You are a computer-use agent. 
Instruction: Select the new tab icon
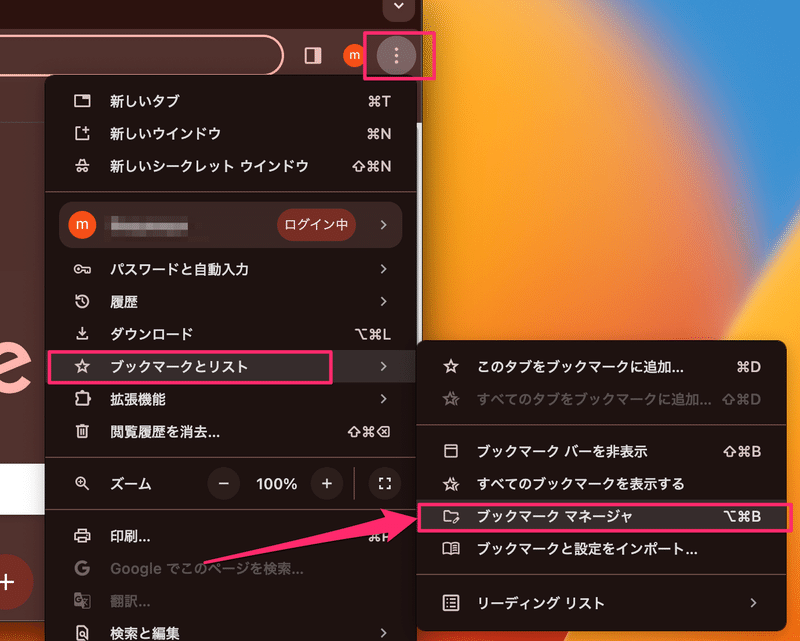coord(82,101)
